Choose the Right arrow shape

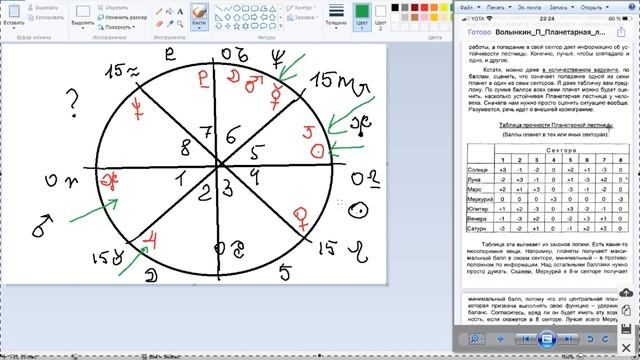point(255,17)
